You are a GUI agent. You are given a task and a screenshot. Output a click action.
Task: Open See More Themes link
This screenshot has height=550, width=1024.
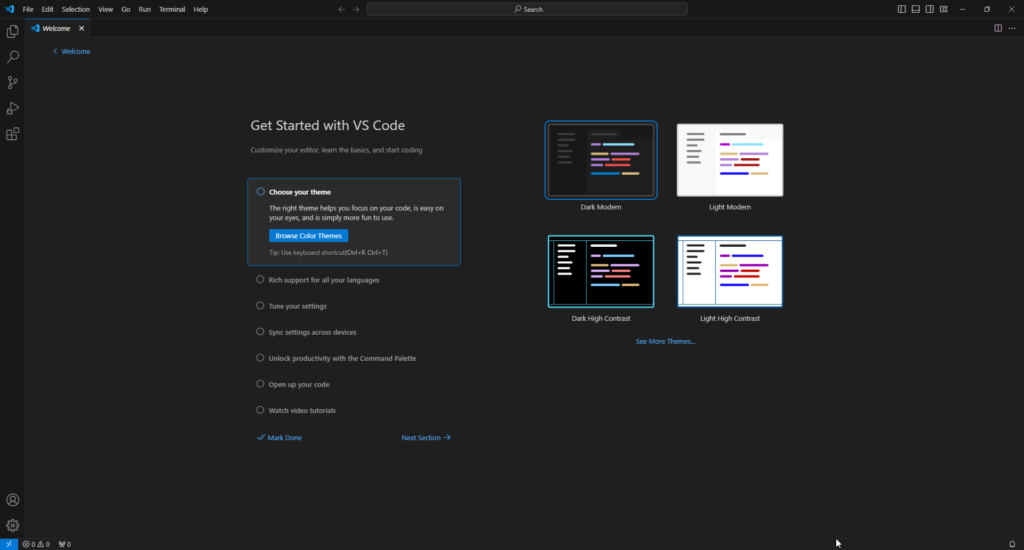pyautogui.click(x=665, y=341)
